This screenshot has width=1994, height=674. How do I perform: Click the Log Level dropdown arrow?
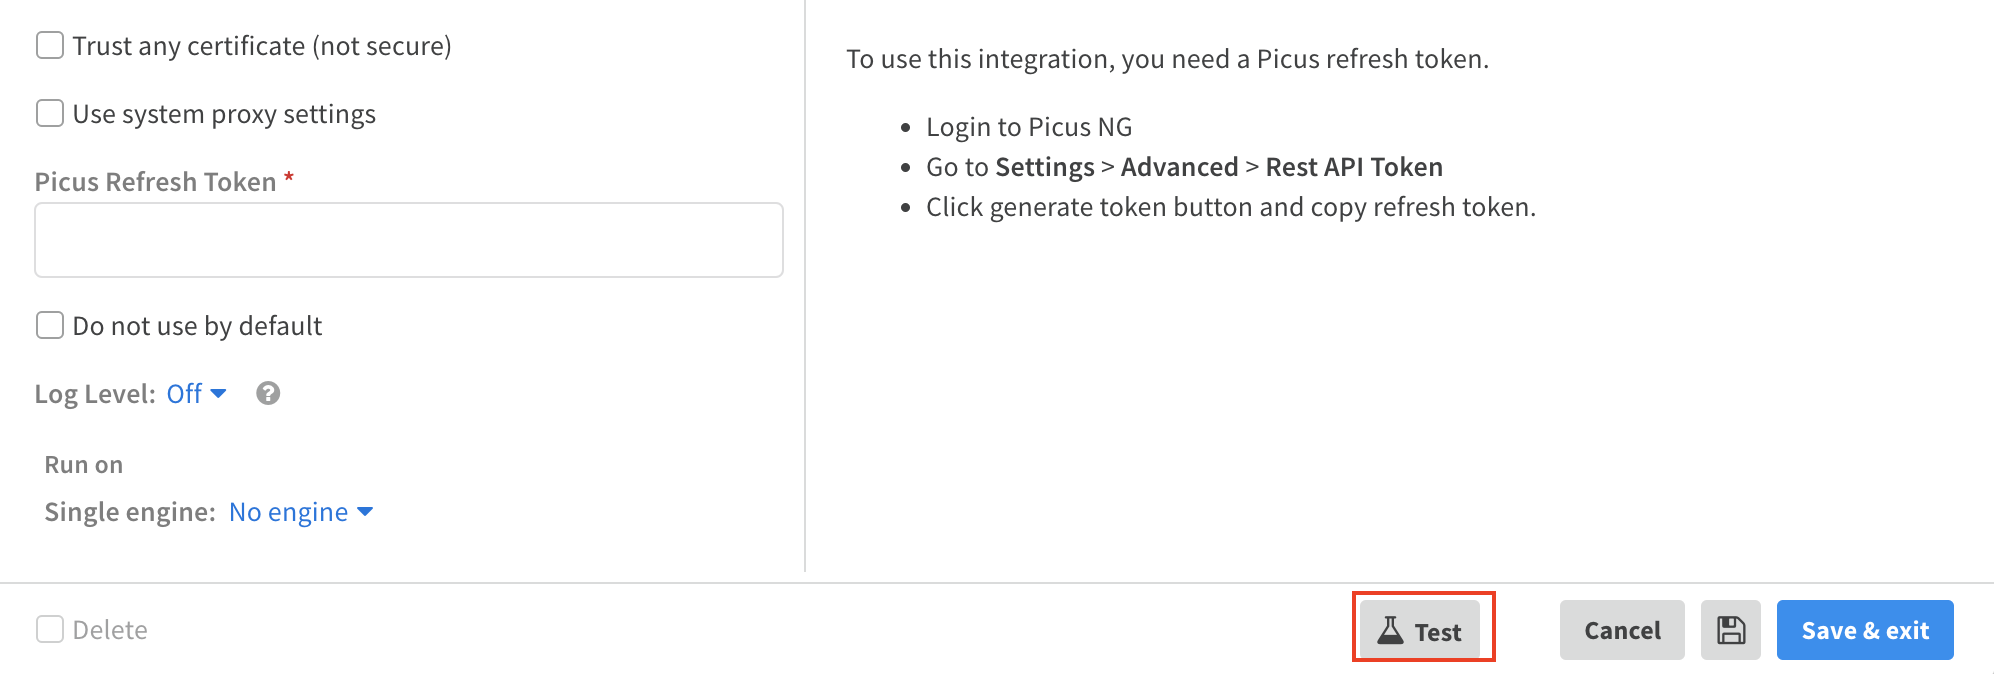(x=219, y=393)
